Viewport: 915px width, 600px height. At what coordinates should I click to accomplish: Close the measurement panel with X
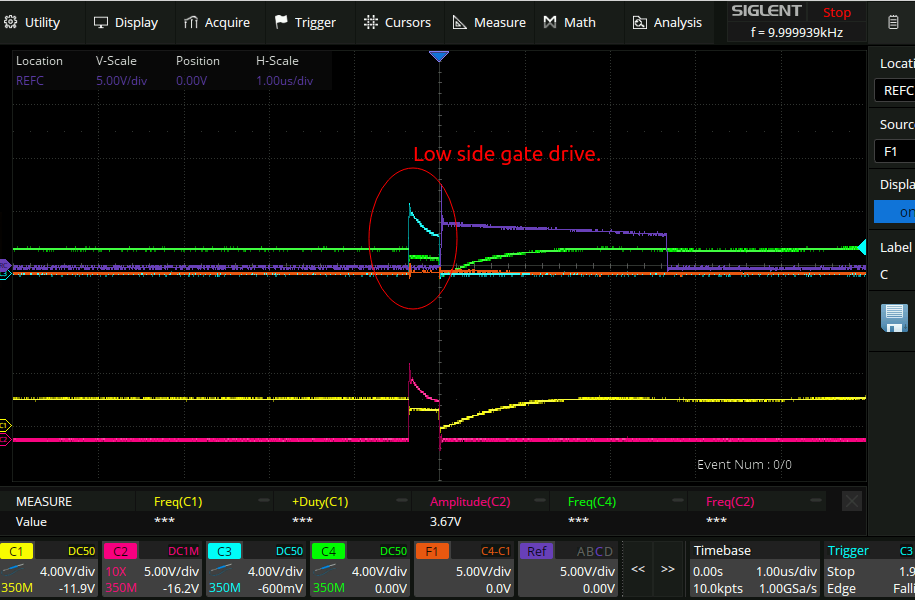[851, 502]
